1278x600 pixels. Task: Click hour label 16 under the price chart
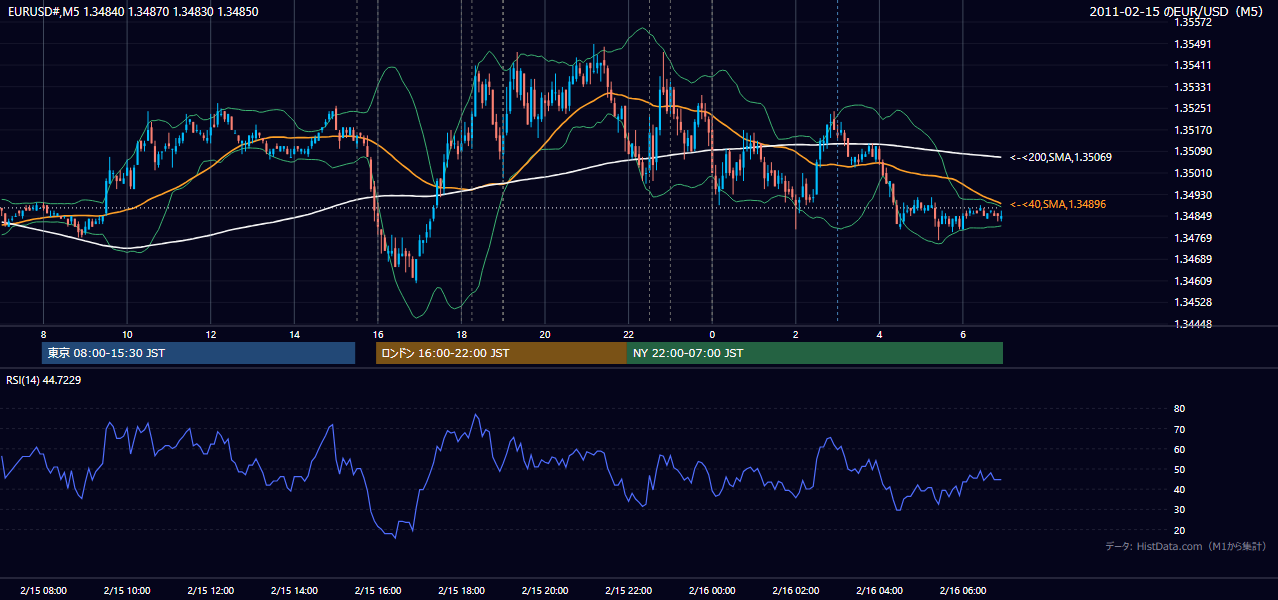(378, 334)
